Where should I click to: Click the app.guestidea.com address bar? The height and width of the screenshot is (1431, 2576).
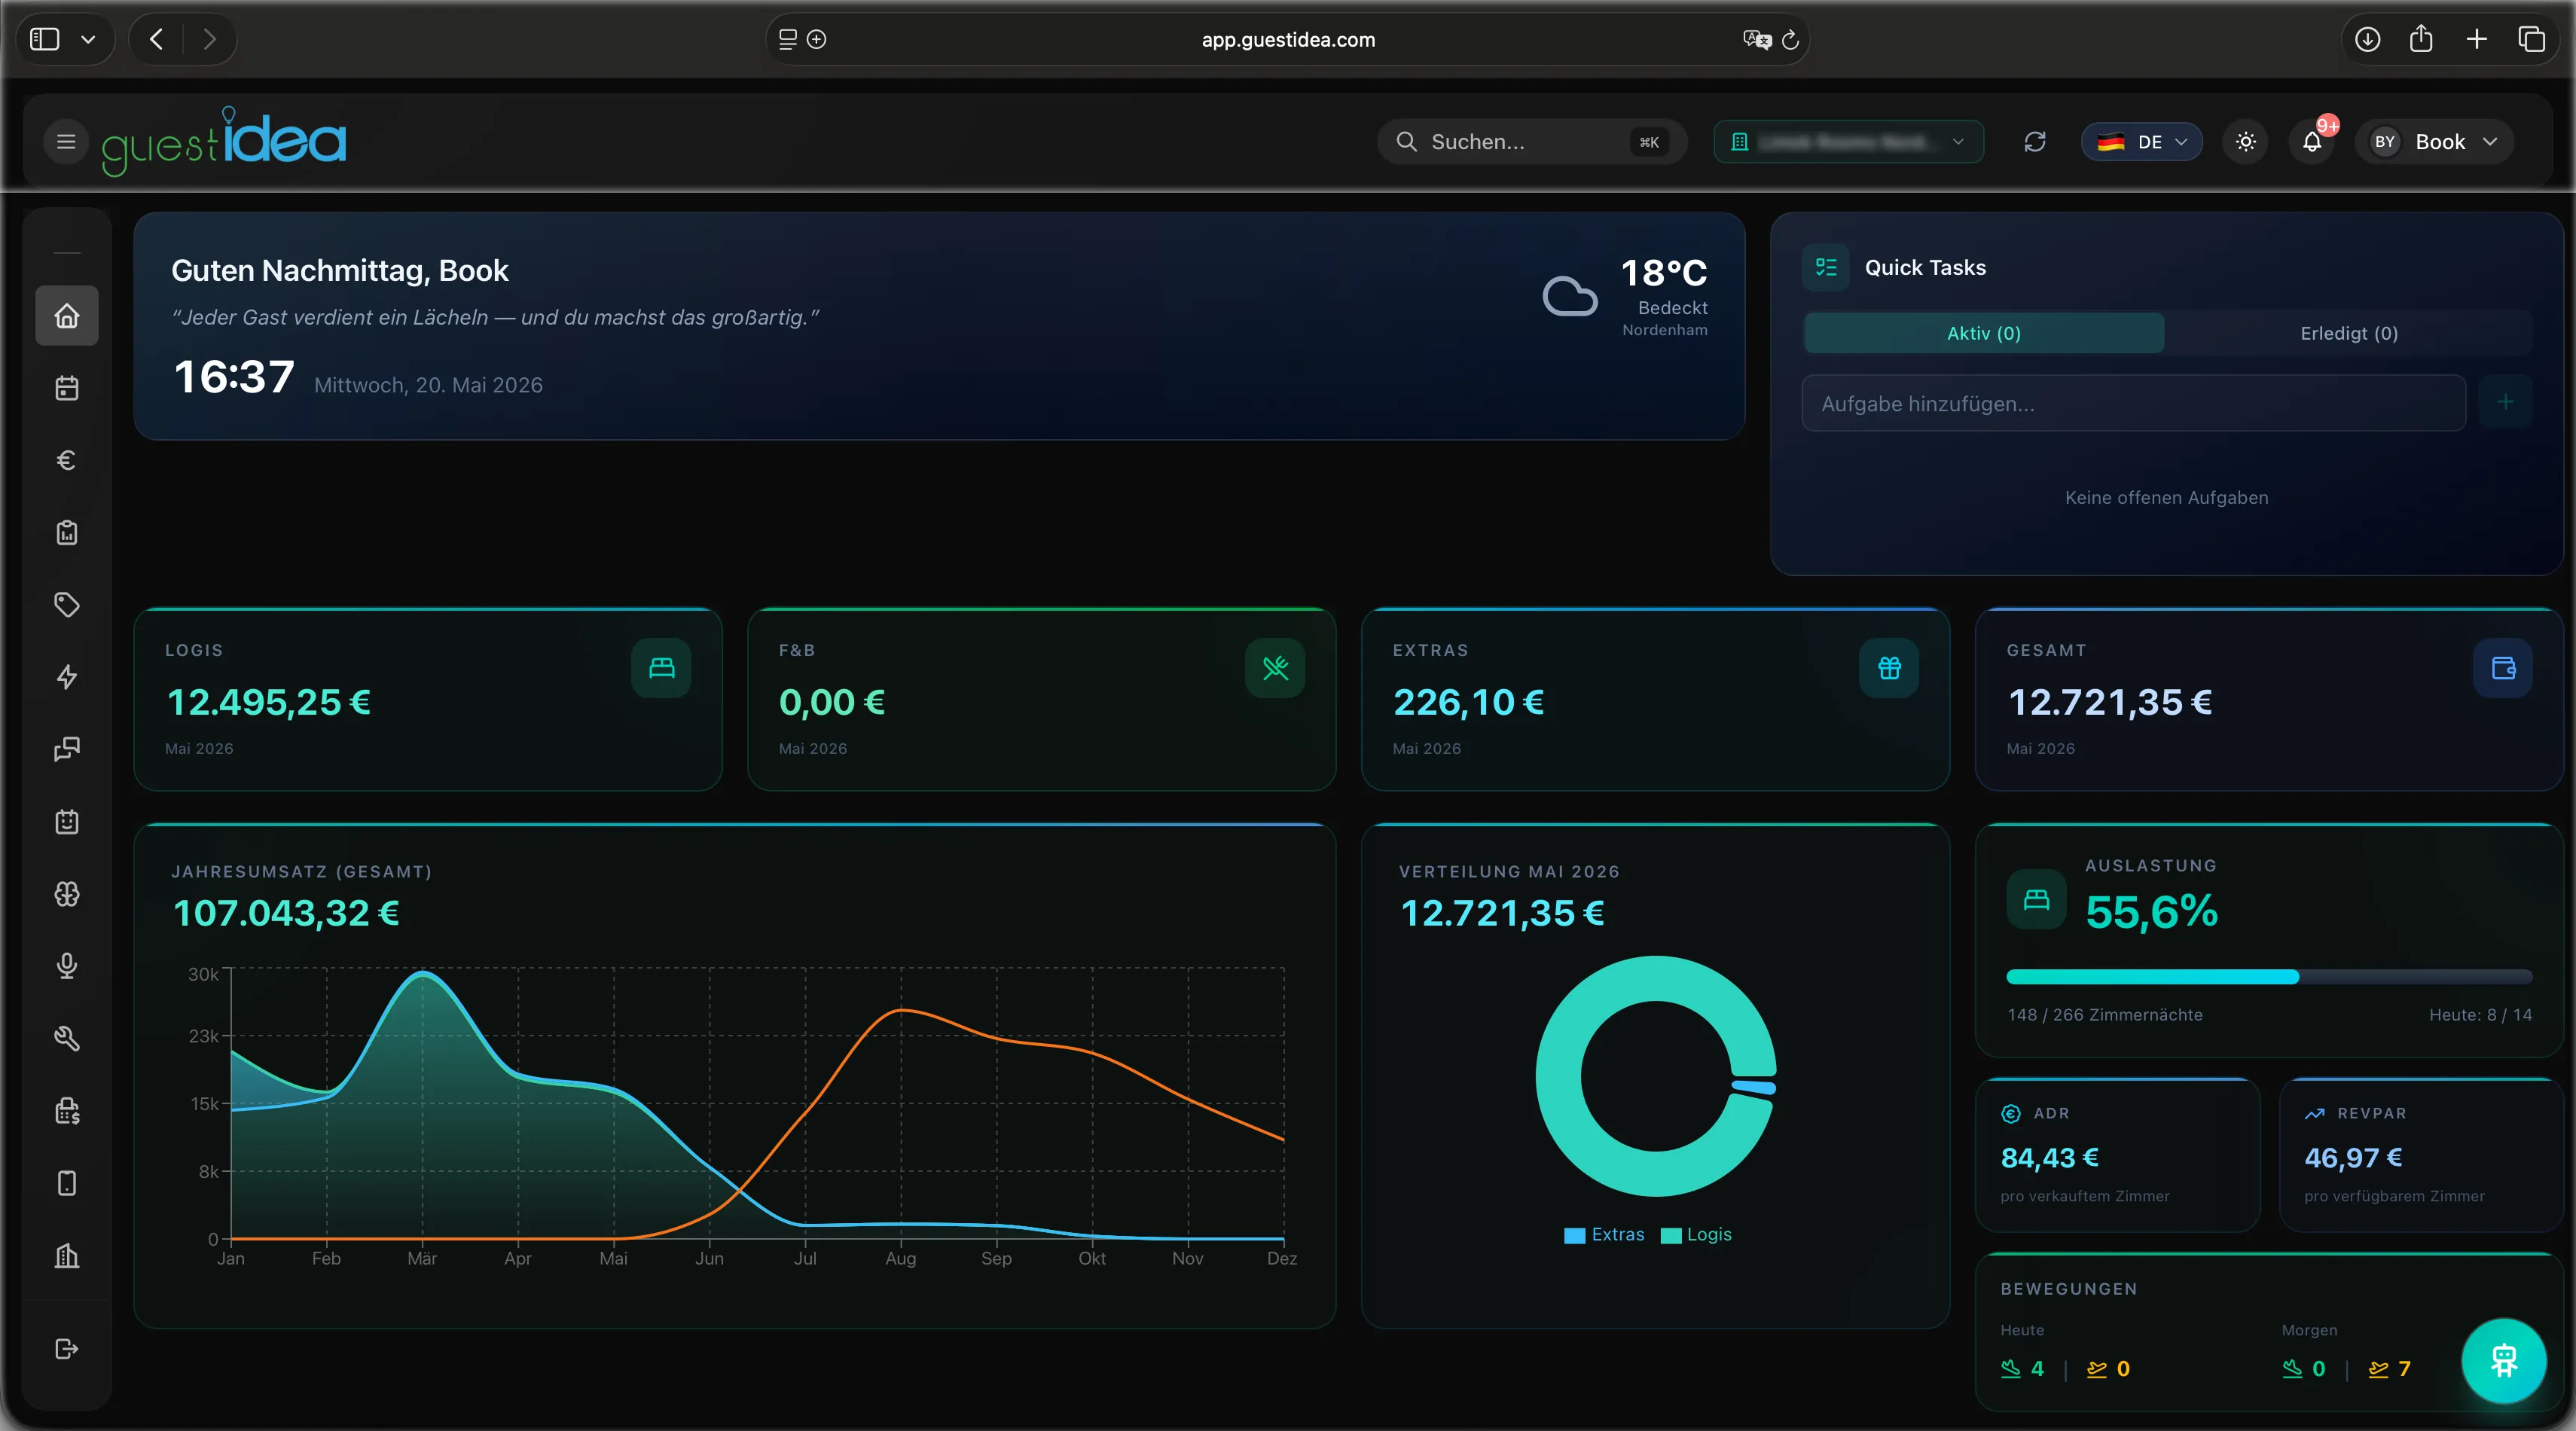coord(1288,40)
